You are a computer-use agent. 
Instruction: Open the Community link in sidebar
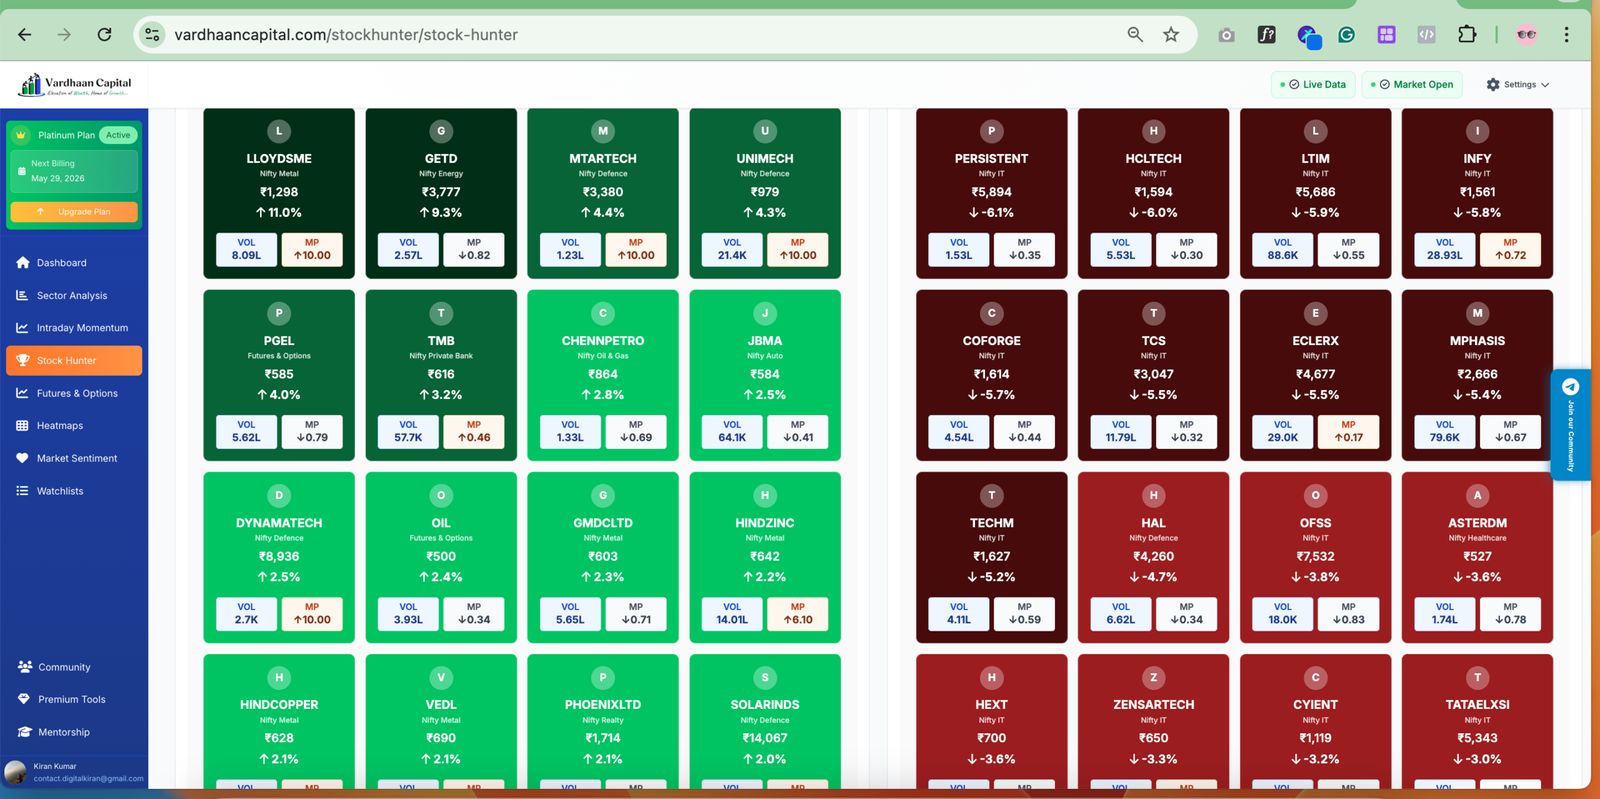[64, 667]
